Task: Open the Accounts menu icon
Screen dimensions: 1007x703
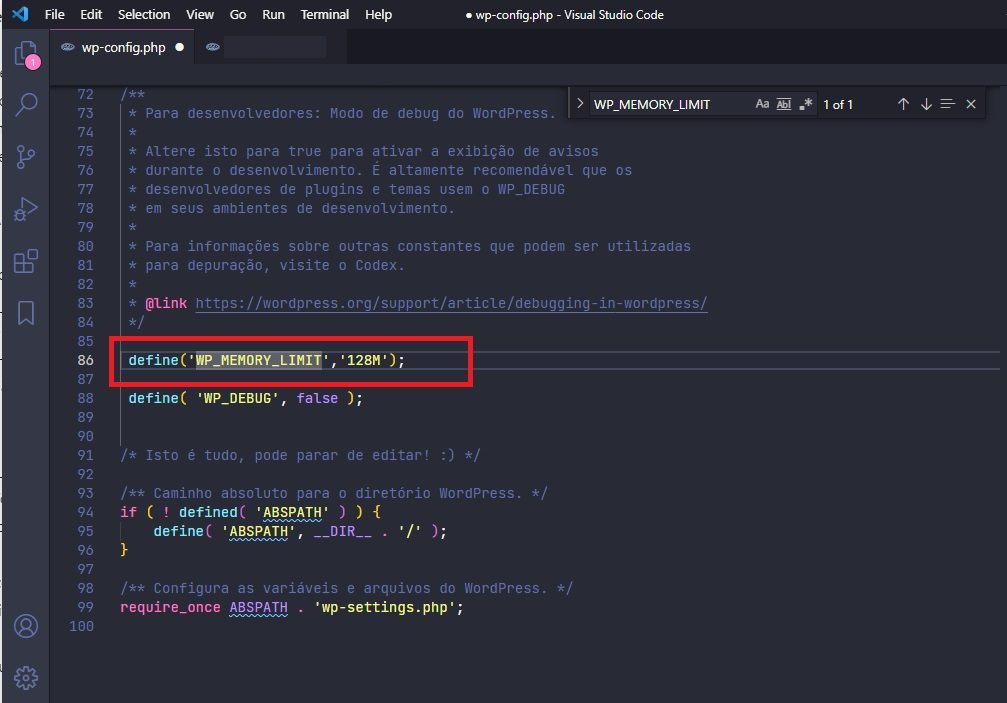Action: click(x=26, y=626)
